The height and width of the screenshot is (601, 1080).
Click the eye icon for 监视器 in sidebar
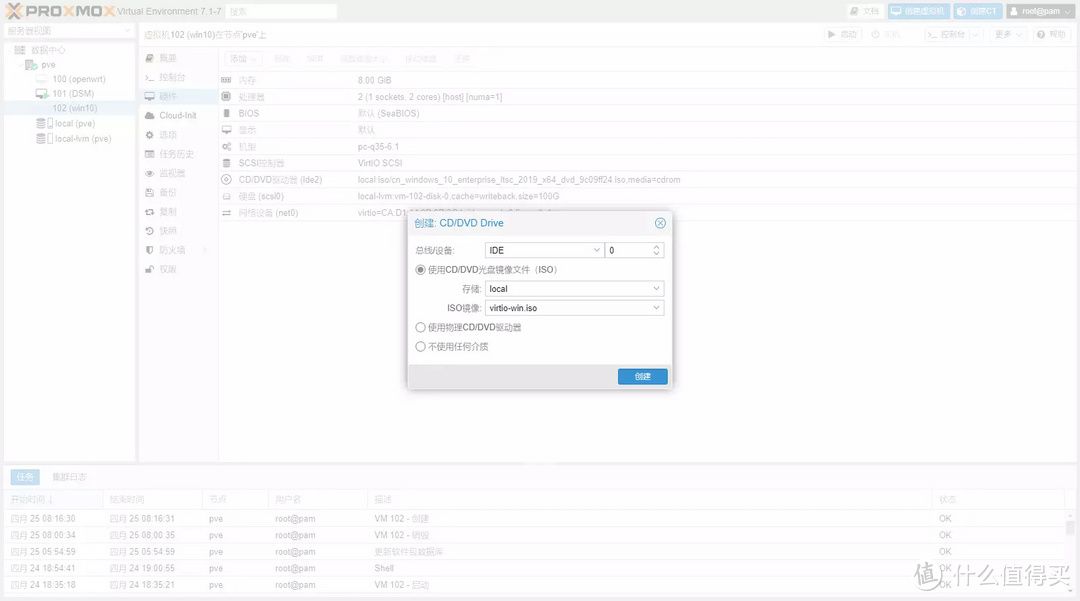149,173
